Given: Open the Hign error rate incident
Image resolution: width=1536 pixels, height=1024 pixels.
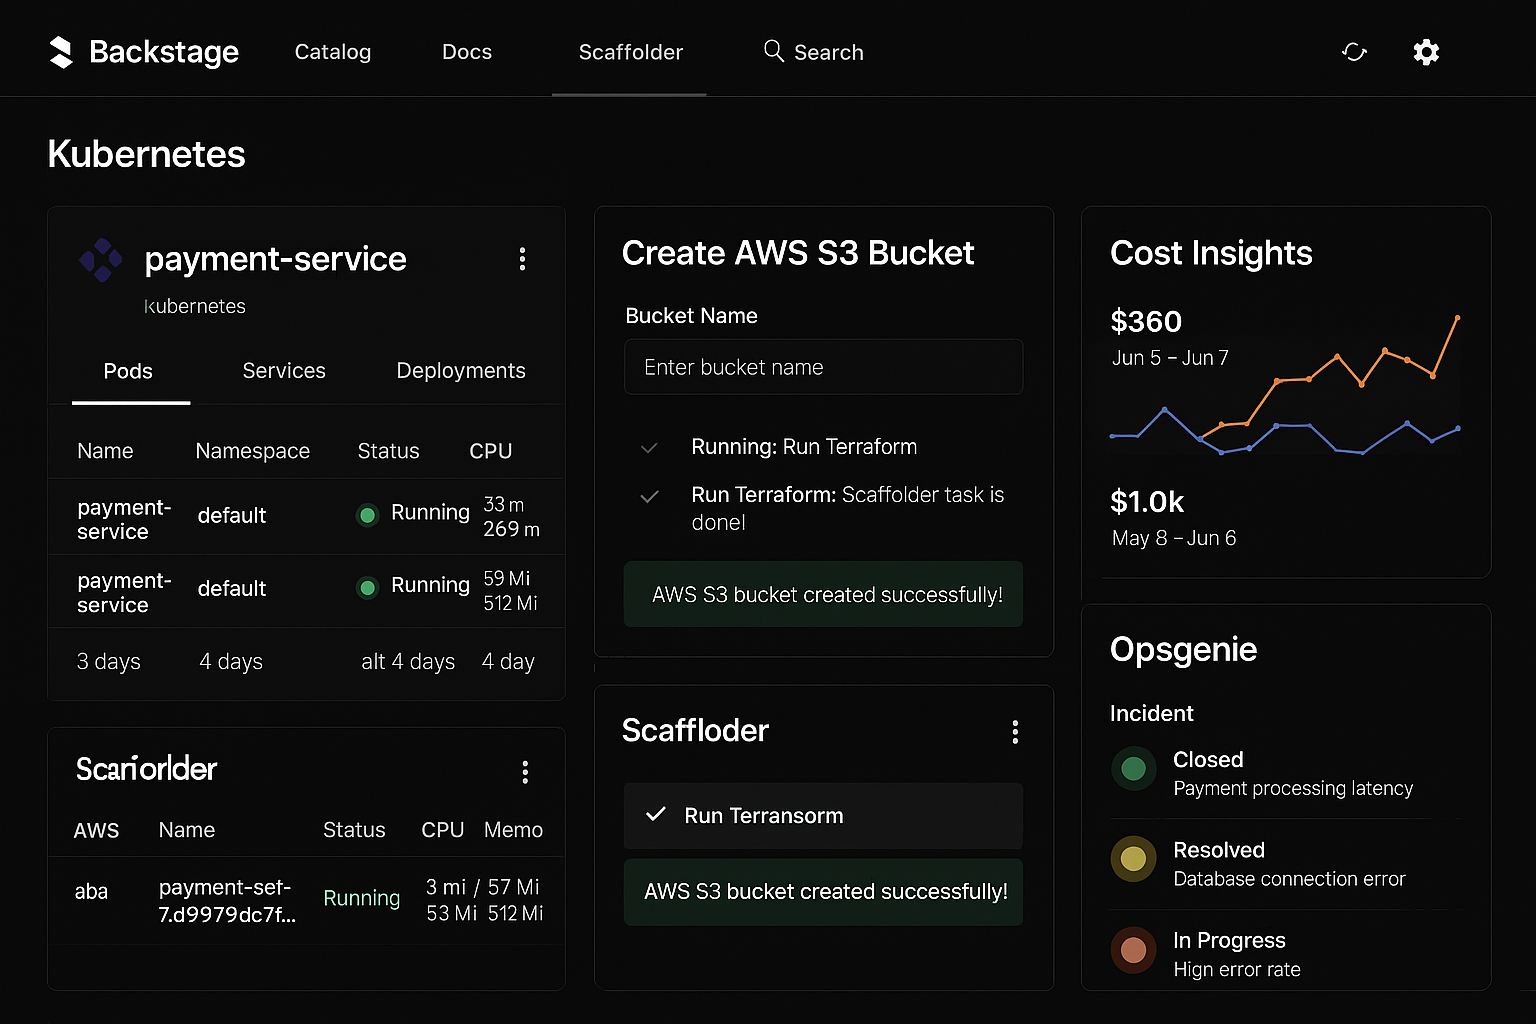Looking at the screenshot, I should point(1237,970).
